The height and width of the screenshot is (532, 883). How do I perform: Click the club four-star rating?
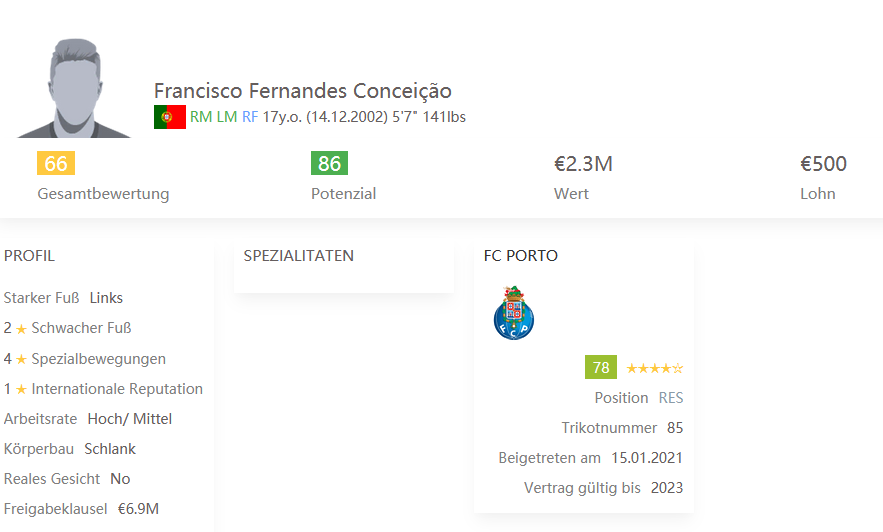click(x=655, y=368)
